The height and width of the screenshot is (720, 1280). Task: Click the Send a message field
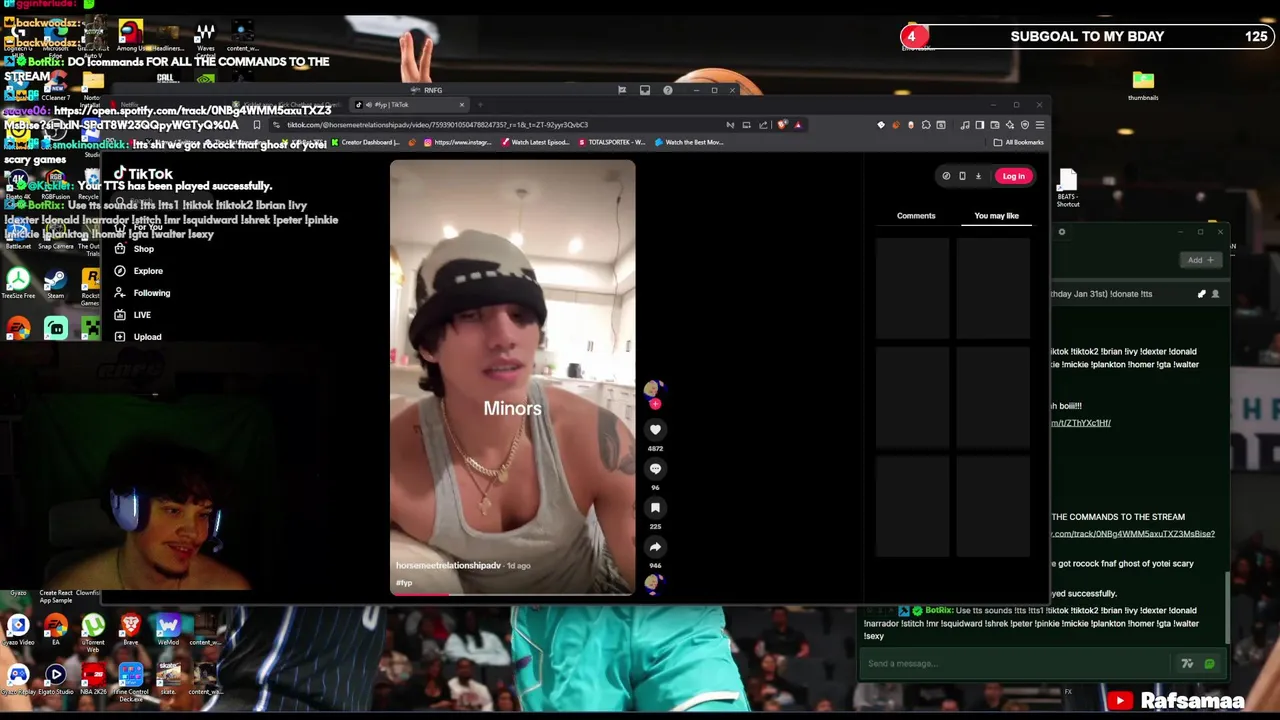pyautogui.click(x=1015, y=663)
